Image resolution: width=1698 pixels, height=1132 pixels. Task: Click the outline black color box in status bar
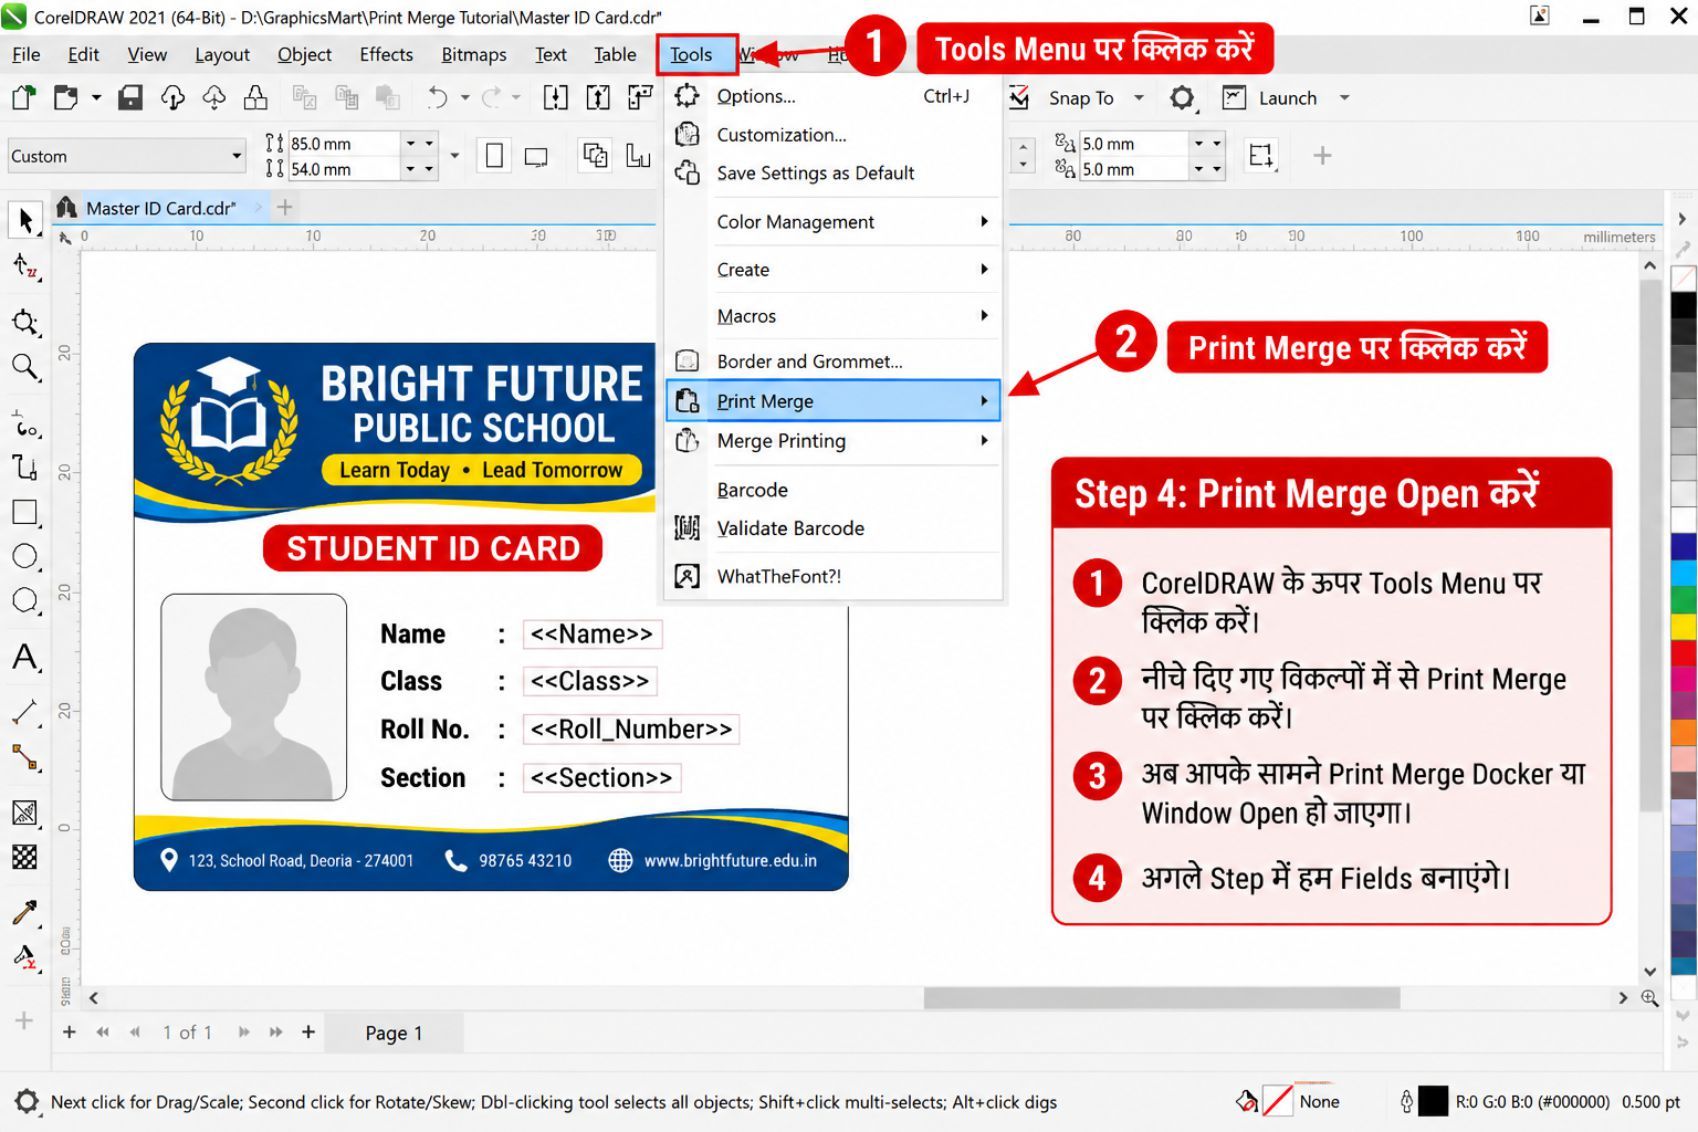1433,1101
